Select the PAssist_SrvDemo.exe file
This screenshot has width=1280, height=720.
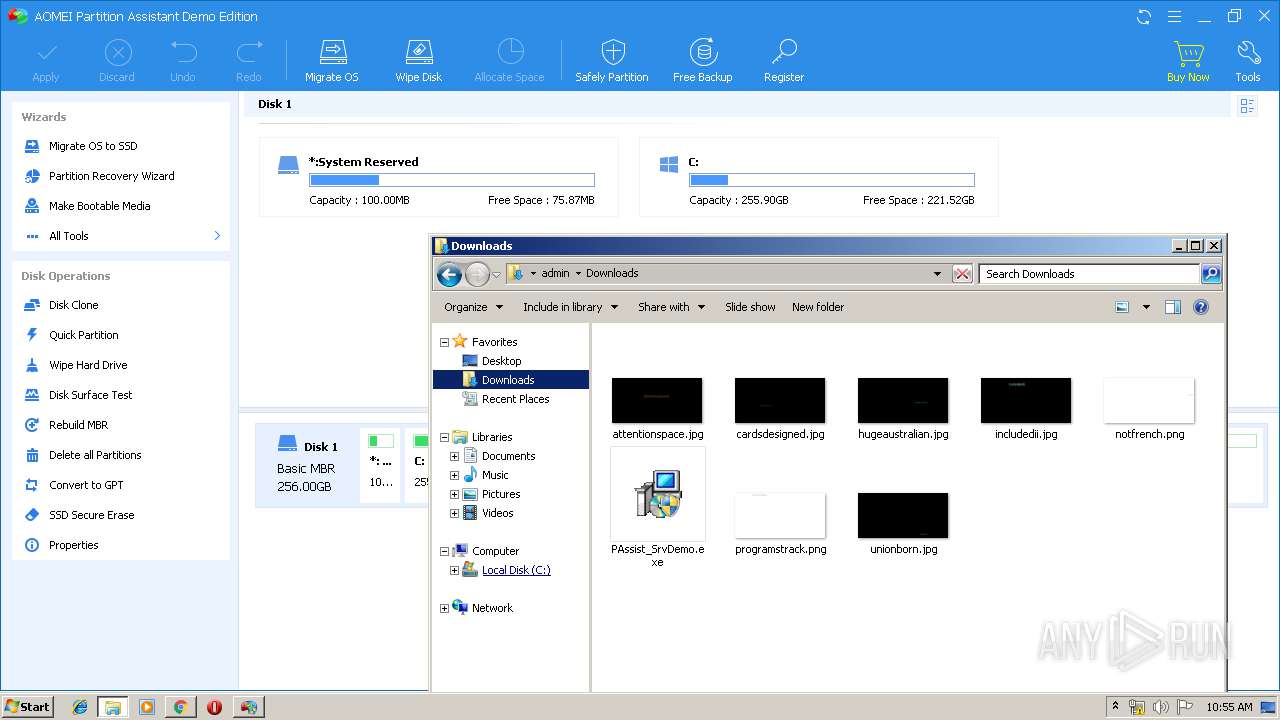click(x=658, y=508)
